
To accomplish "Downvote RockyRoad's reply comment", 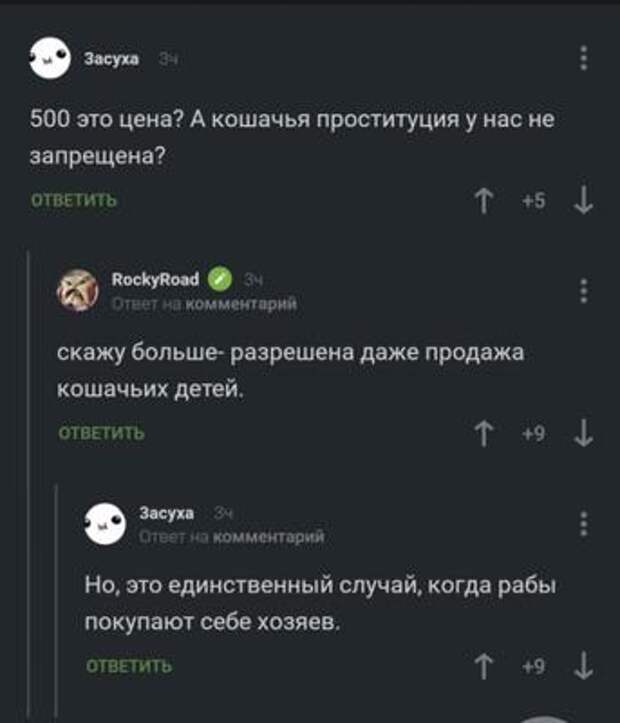I will tap(584, 433).
